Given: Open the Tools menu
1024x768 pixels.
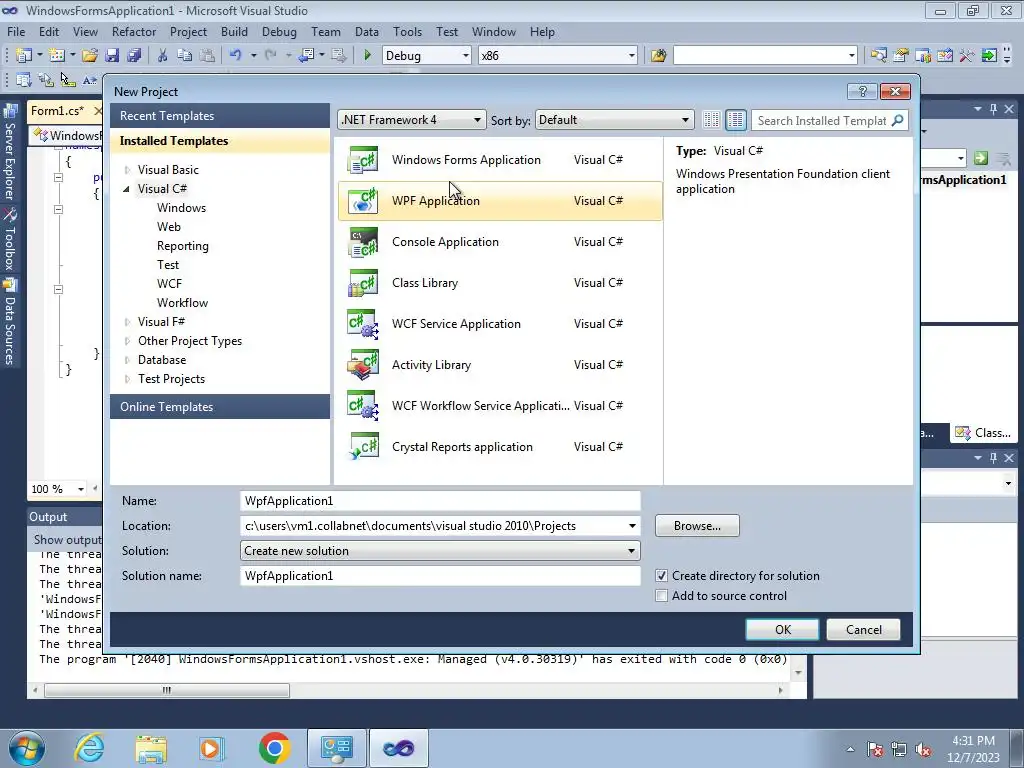Looking at the screenshot, I should (408, 31).
